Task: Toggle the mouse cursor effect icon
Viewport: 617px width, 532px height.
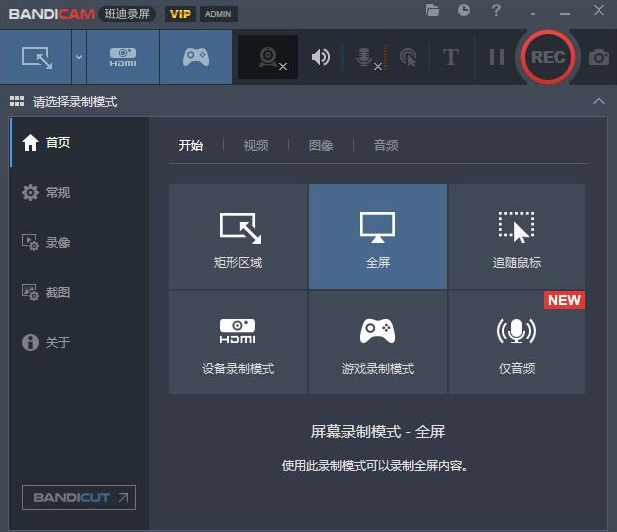Action: coord(408,57)
